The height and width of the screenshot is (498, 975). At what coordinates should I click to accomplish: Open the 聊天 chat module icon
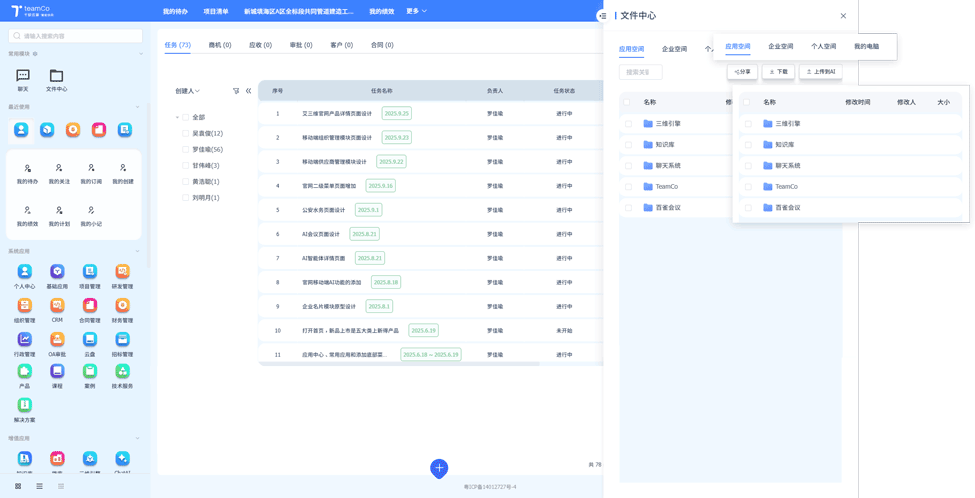[23, 76]
